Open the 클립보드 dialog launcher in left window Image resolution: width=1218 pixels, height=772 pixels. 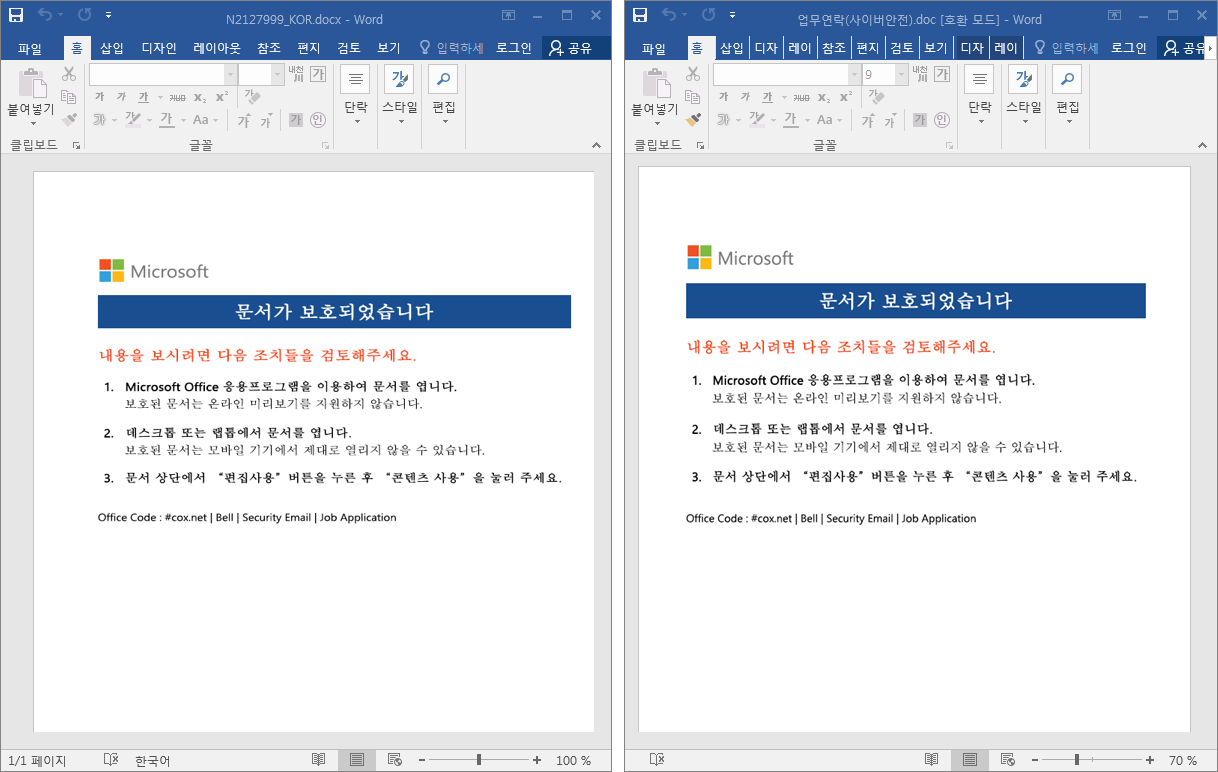click(x=76, y=146)
